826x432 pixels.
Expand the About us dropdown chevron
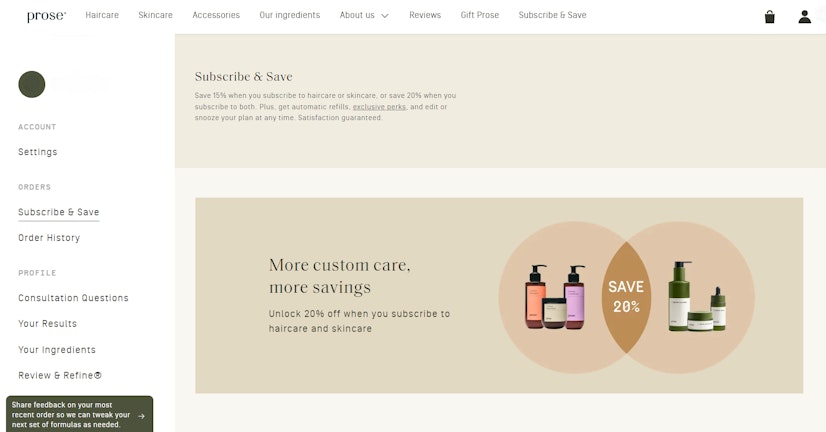385,16
